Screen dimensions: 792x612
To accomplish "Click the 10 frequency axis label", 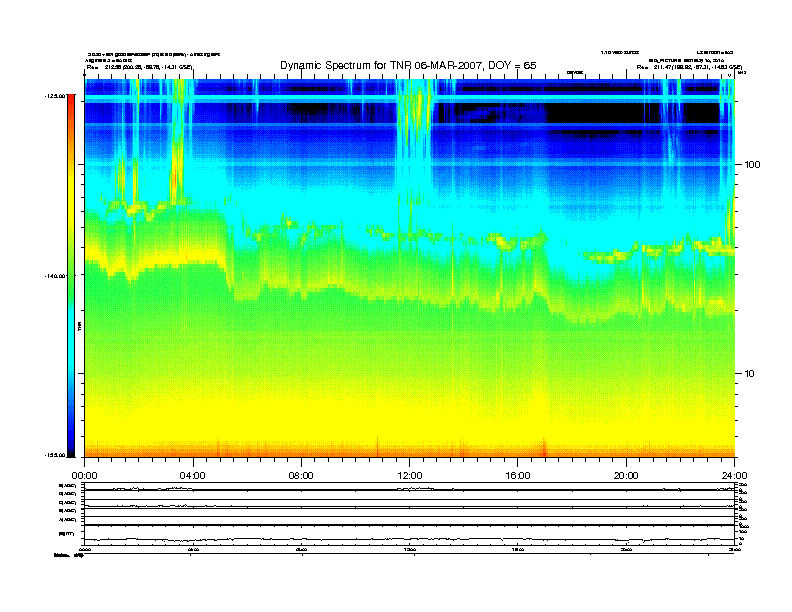I will (x=750, y=374).
